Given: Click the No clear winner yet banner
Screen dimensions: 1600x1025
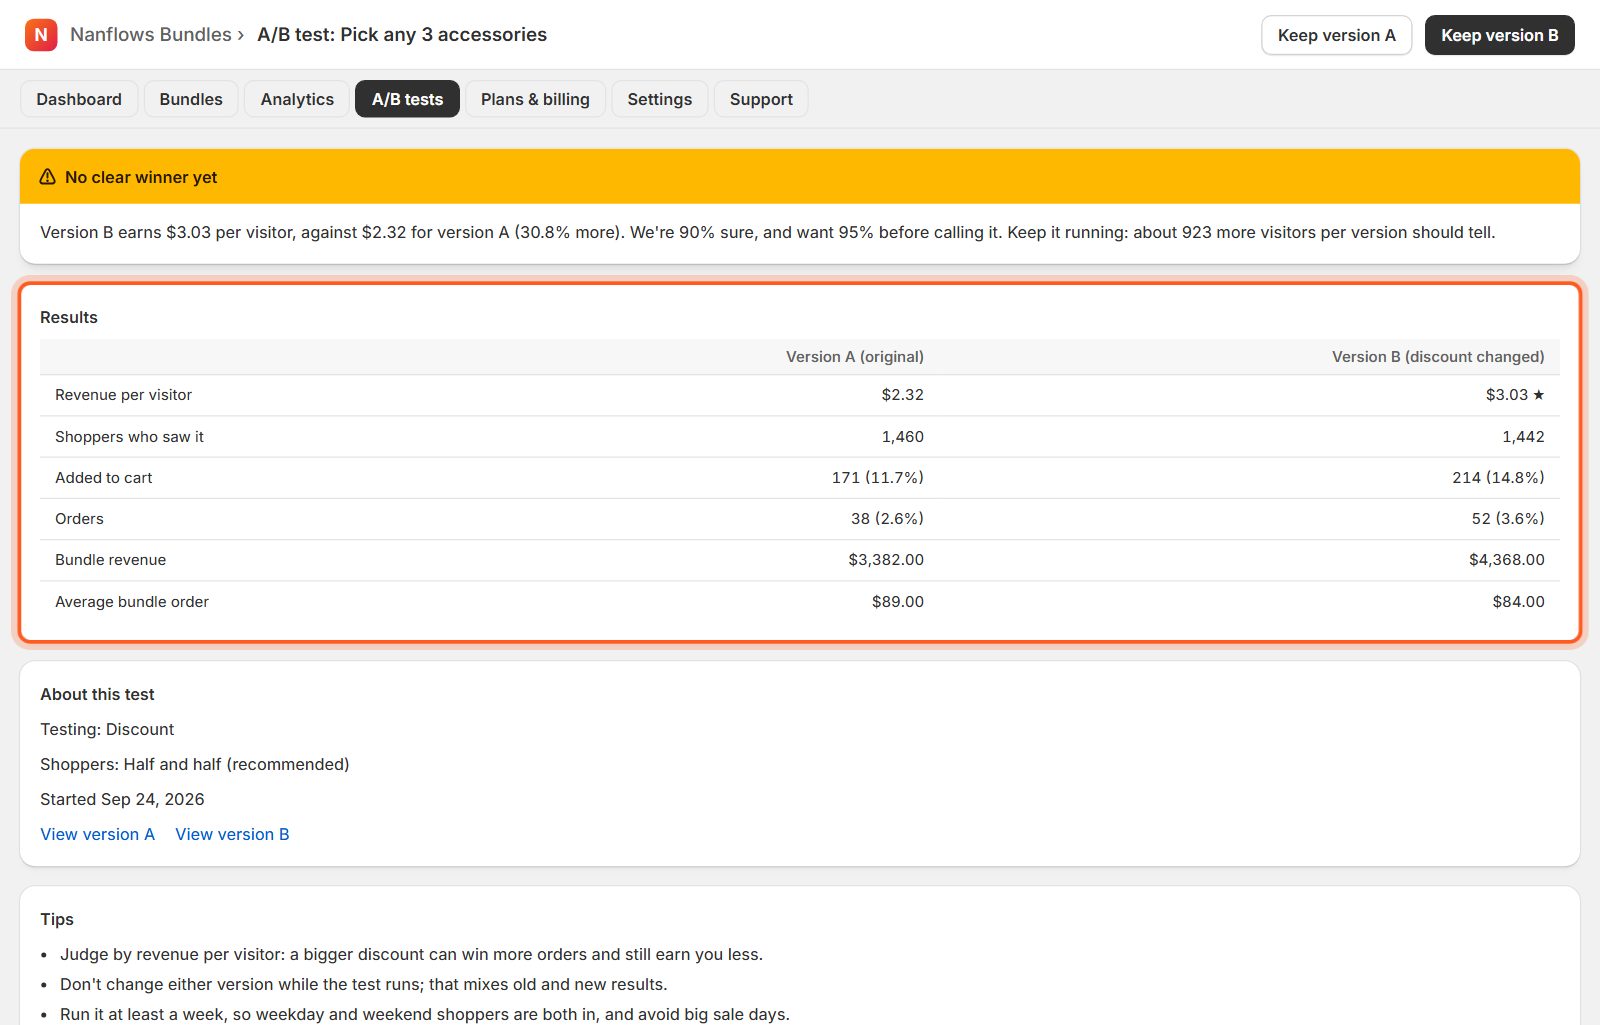Looking at the screenshot, I should [800, 177].
